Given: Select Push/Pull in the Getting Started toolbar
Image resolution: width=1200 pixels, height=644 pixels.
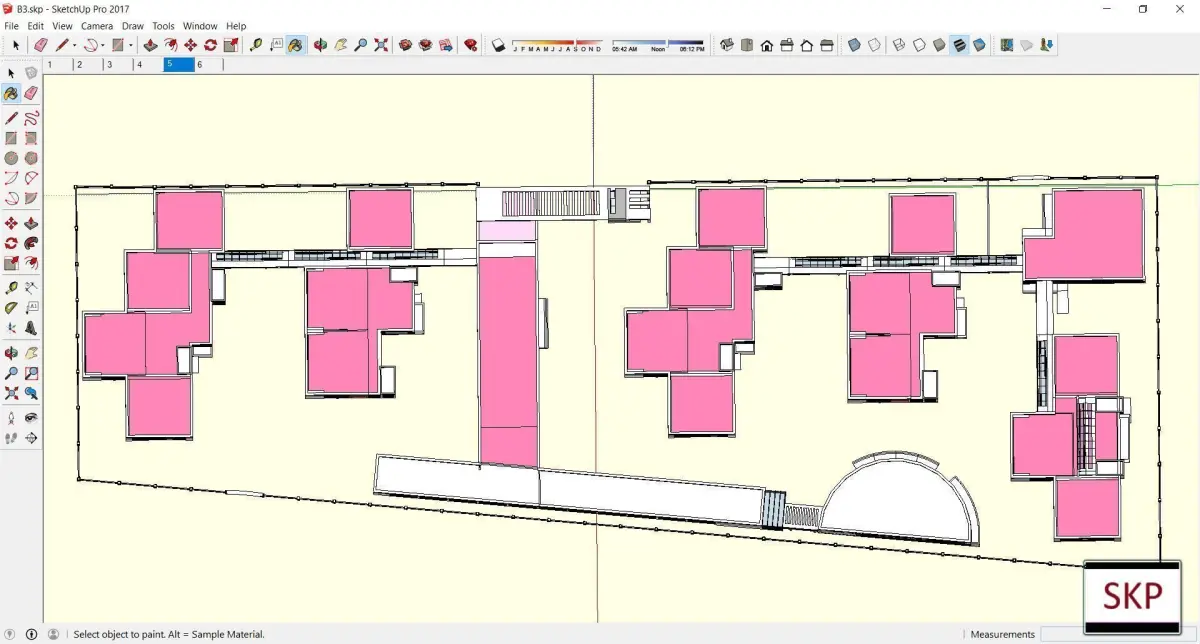Looking at the screenshot, I should 150,45.
